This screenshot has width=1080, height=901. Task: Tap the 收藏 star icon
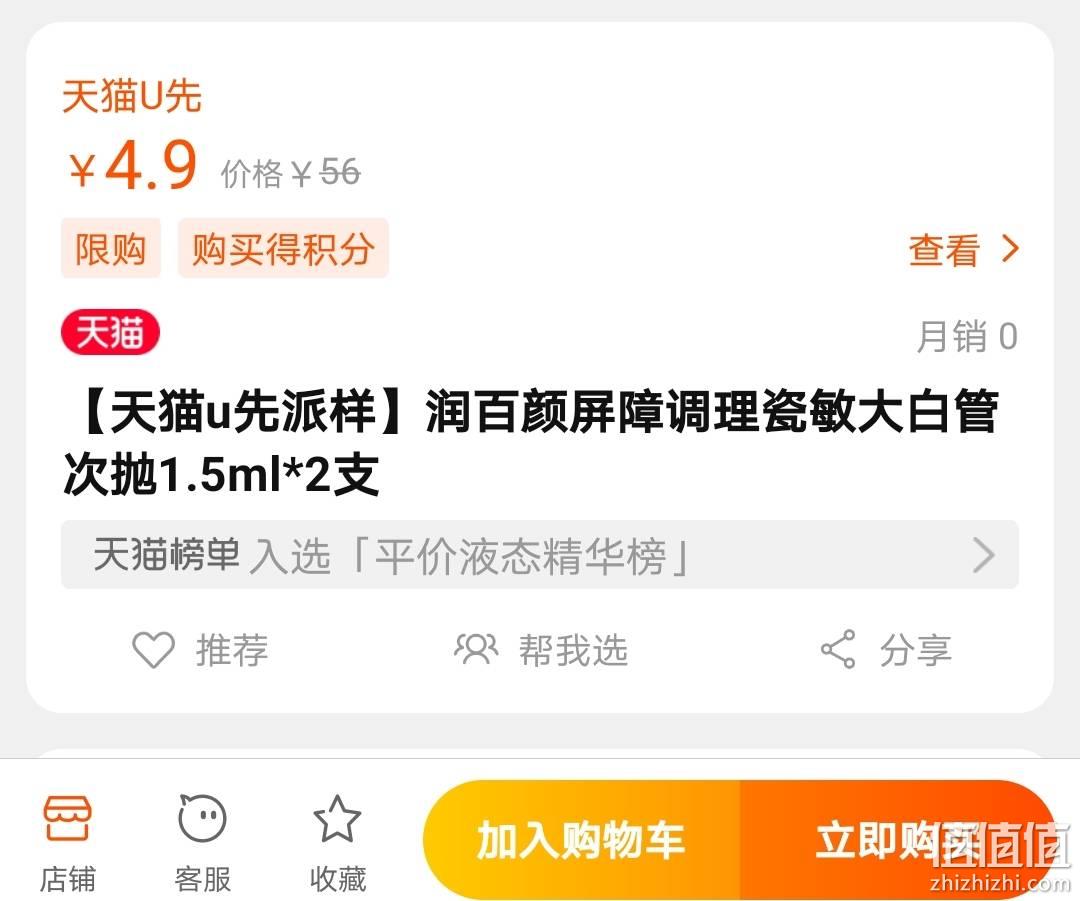click(x=337, y=818)
